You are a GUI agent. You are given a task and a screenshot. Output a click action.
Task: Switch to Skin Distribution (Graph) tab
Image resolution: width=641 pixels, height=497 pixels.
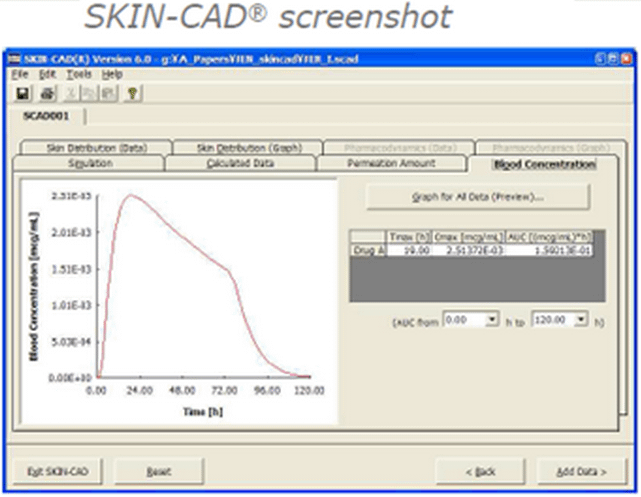point(249,148)
